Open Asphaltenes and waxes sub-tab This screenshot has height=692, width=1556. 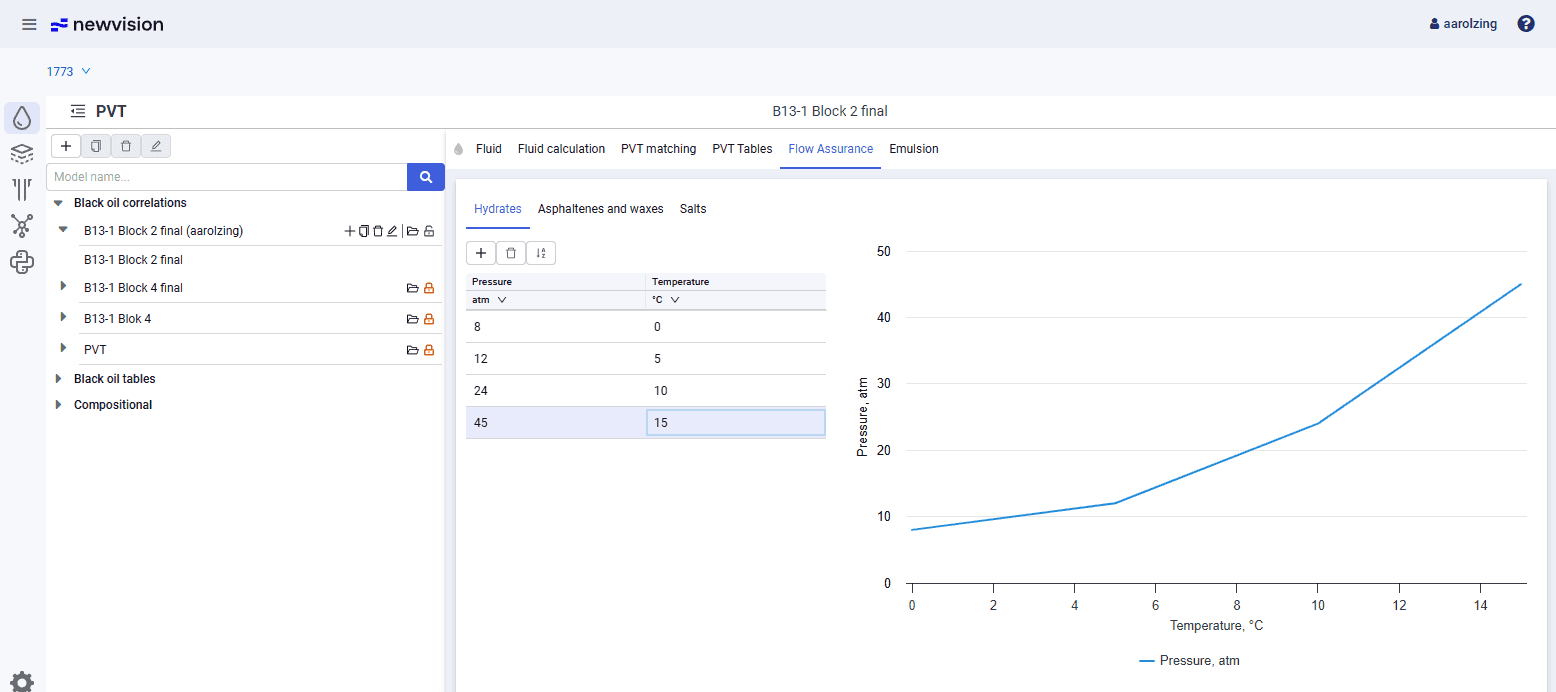(x=601, y=209)
